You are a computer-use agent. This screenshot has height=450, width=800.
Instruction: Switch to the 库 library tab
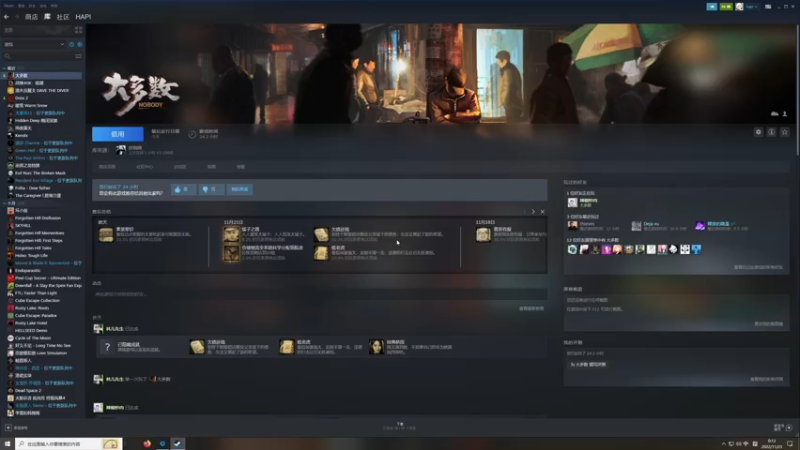click(x=47, y=17)
